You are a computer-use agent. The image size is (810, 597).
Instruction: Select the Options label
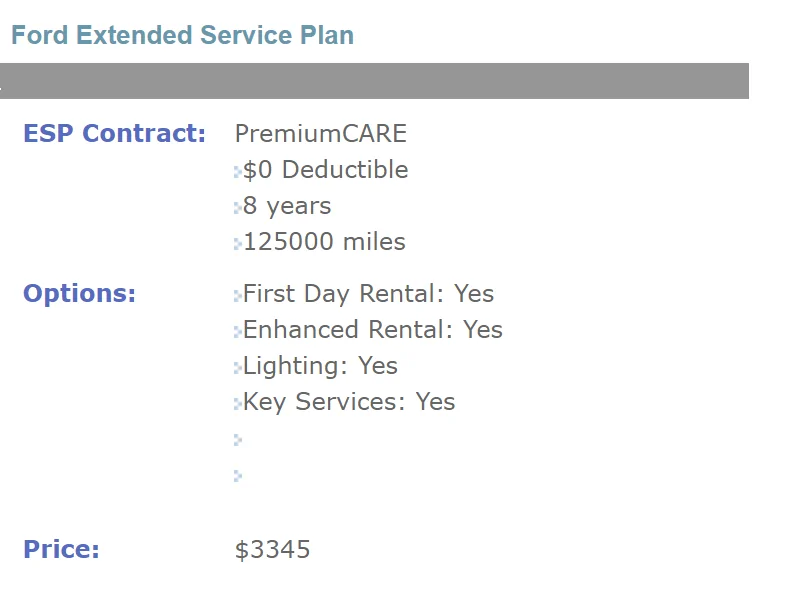[79, 294]
